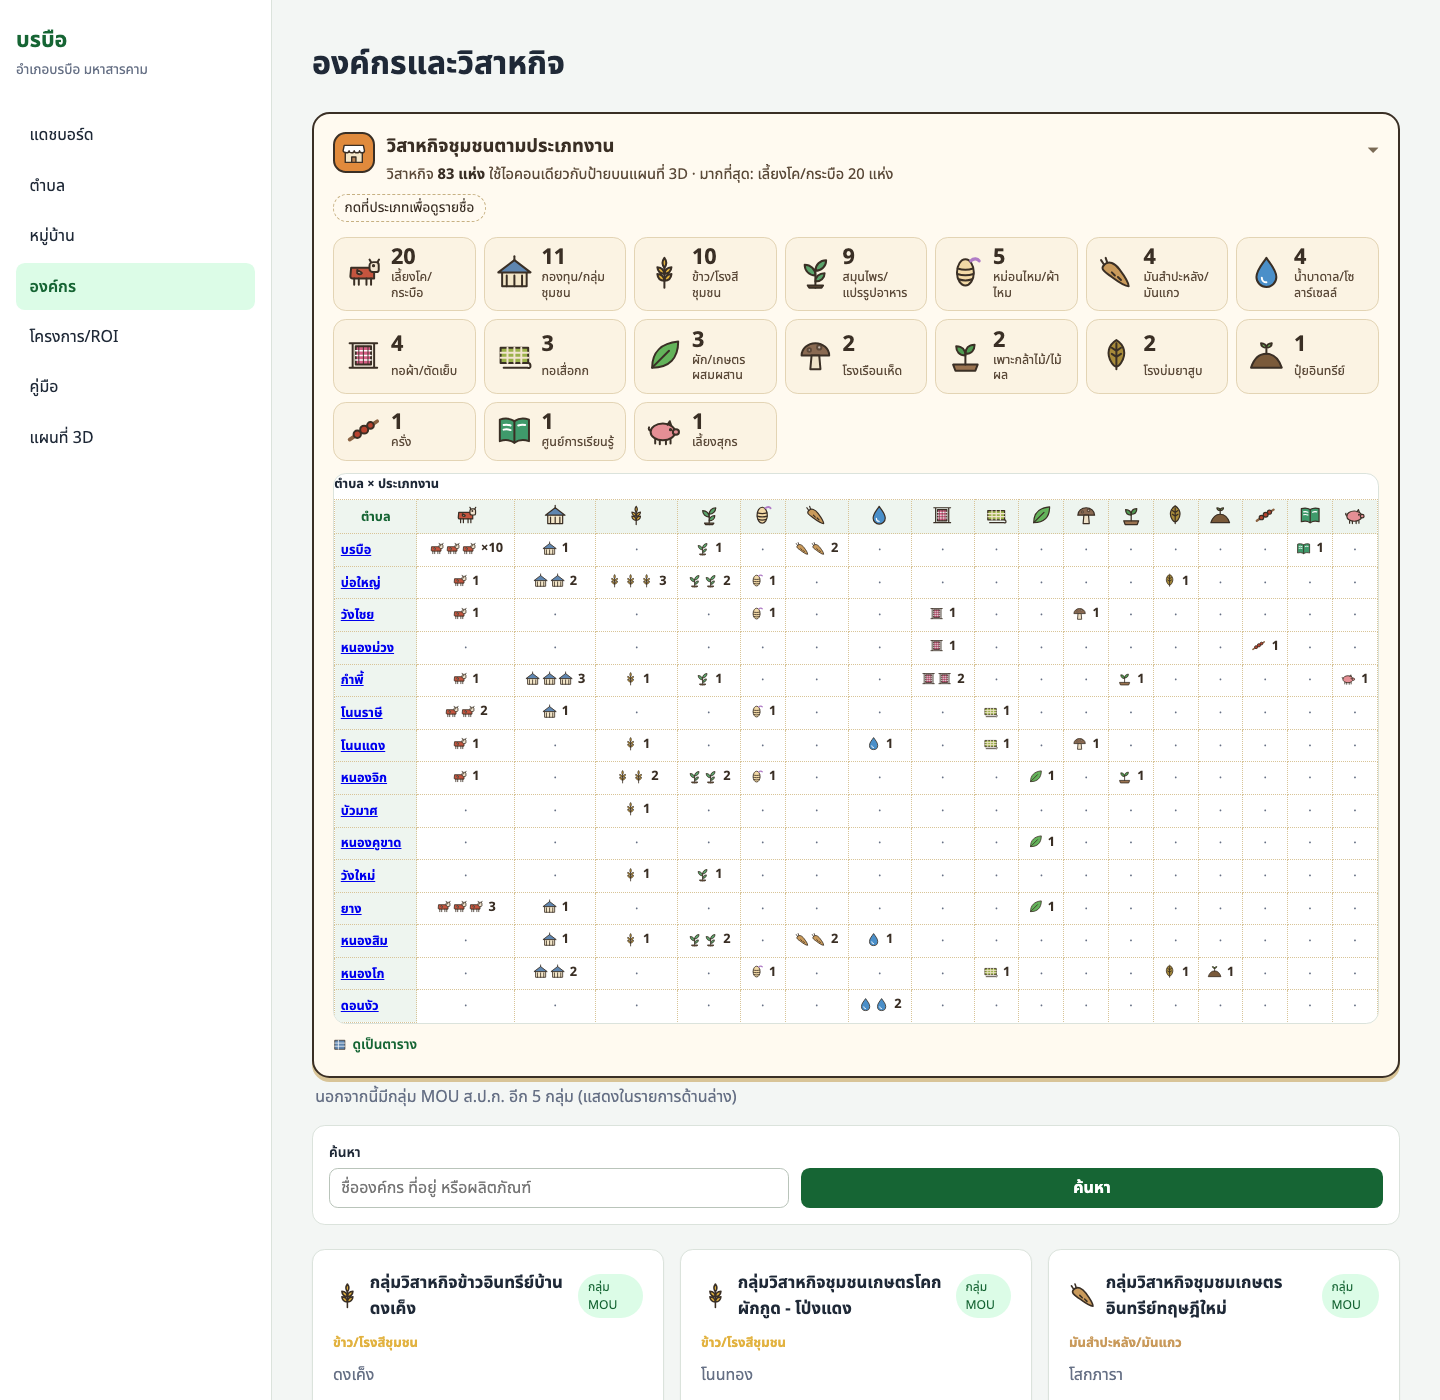Open the กลุ่มวิสาหกิจข้าวอินทรีย์บ้านดงเค็ง card
The image size is (1440, 1400).
(x=488, y=1325)
